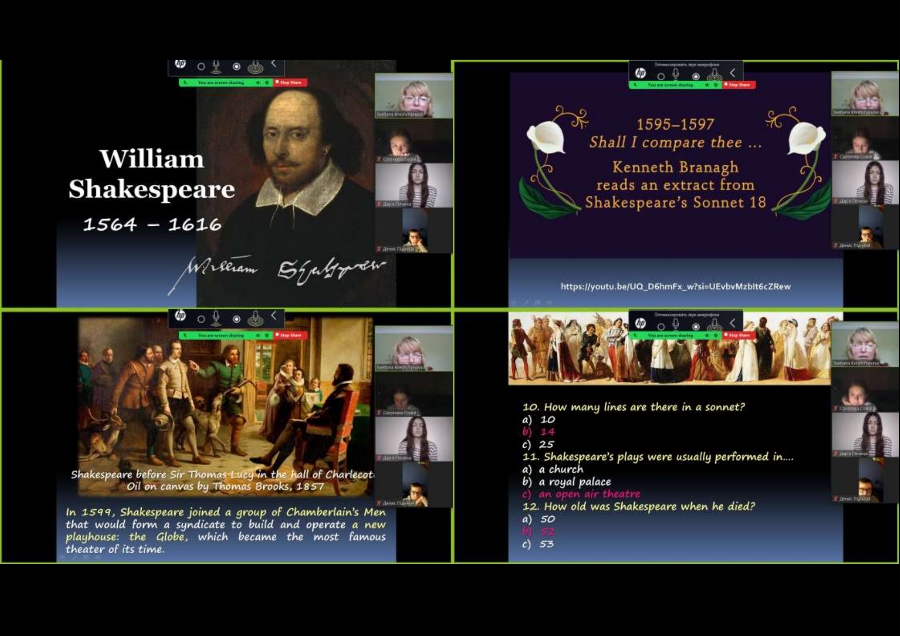Select the empty radio circle left of the microphone, Thomas Lucy panel
Image resolution: width=900 pixels, height=636 pixels.
[x=201, y=319]
